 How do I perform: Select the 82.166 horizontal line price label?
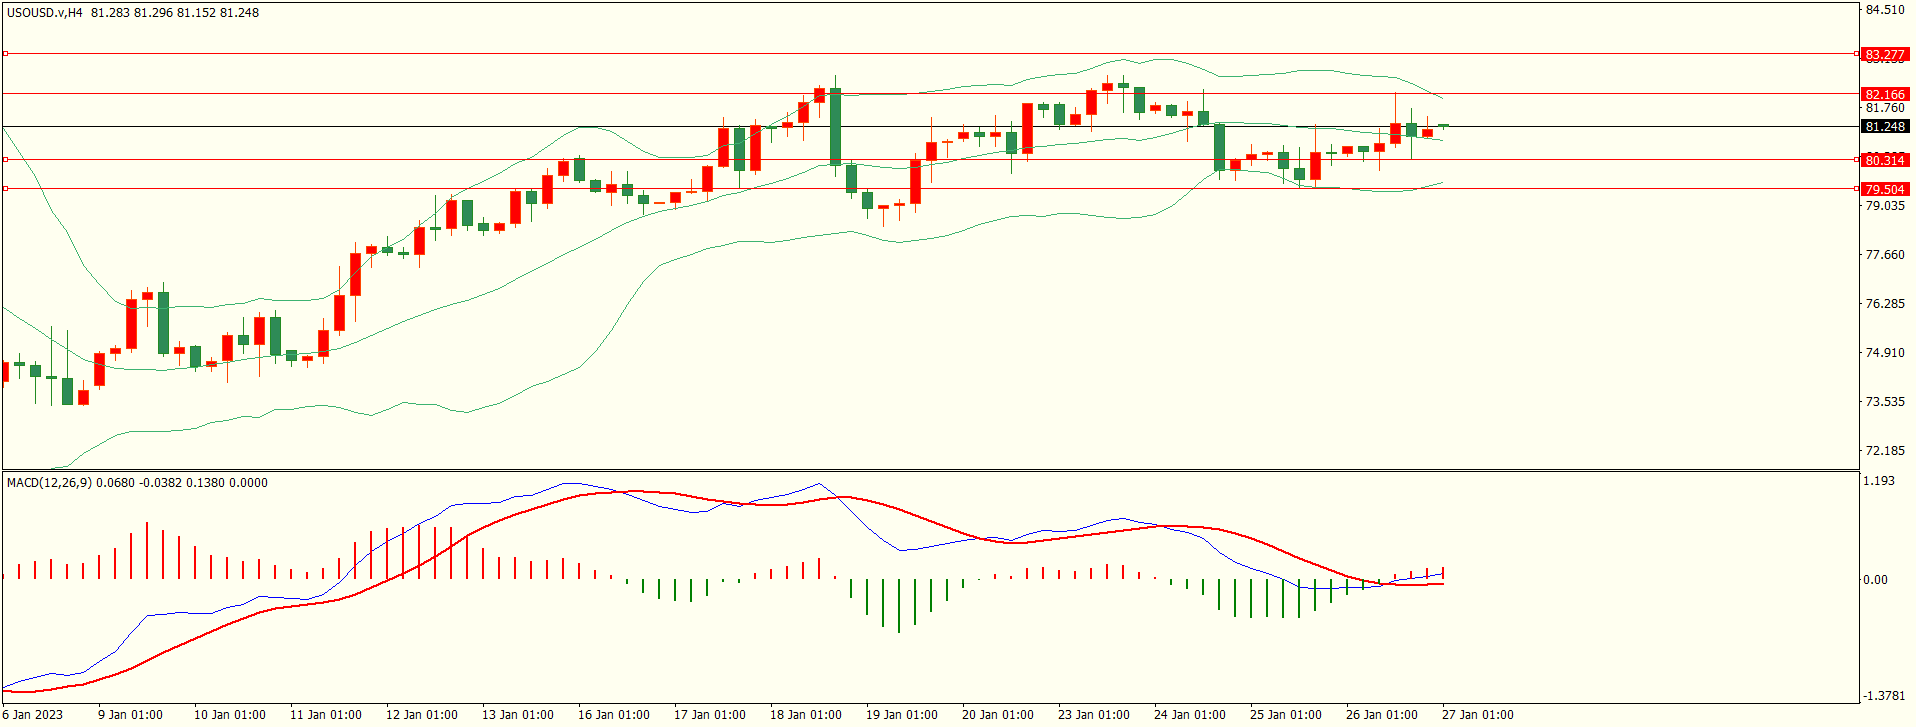1885,95
